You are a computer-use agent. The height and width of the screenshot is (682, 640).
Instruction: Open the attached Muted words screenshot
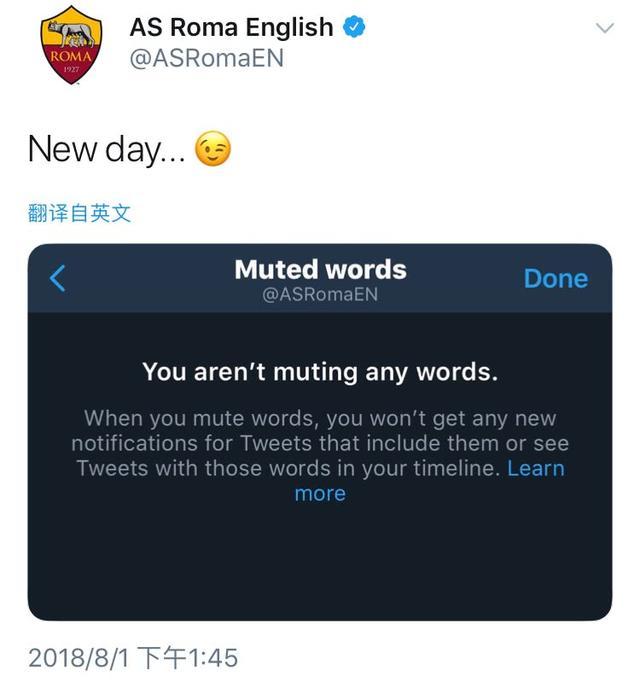click(x=320, y=432)
